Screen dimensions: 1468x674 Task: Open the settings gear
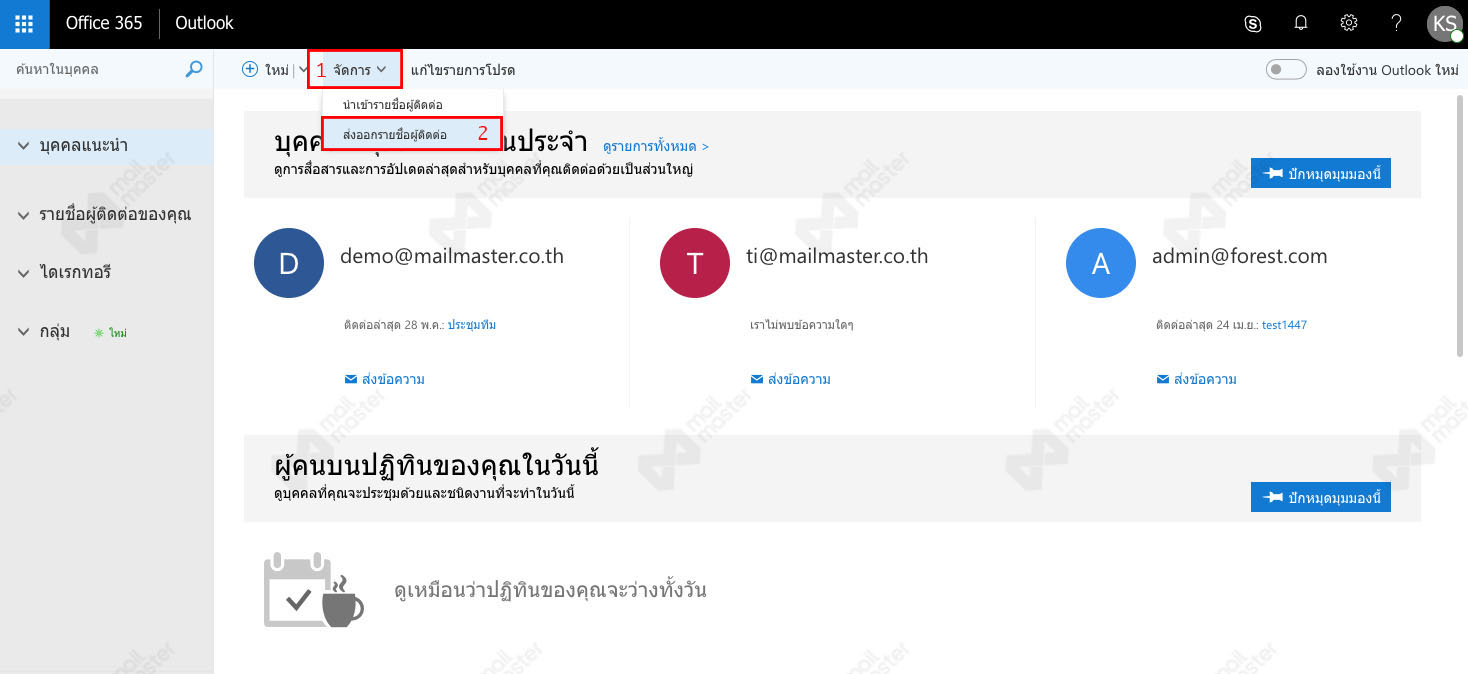coord(1349,24)
